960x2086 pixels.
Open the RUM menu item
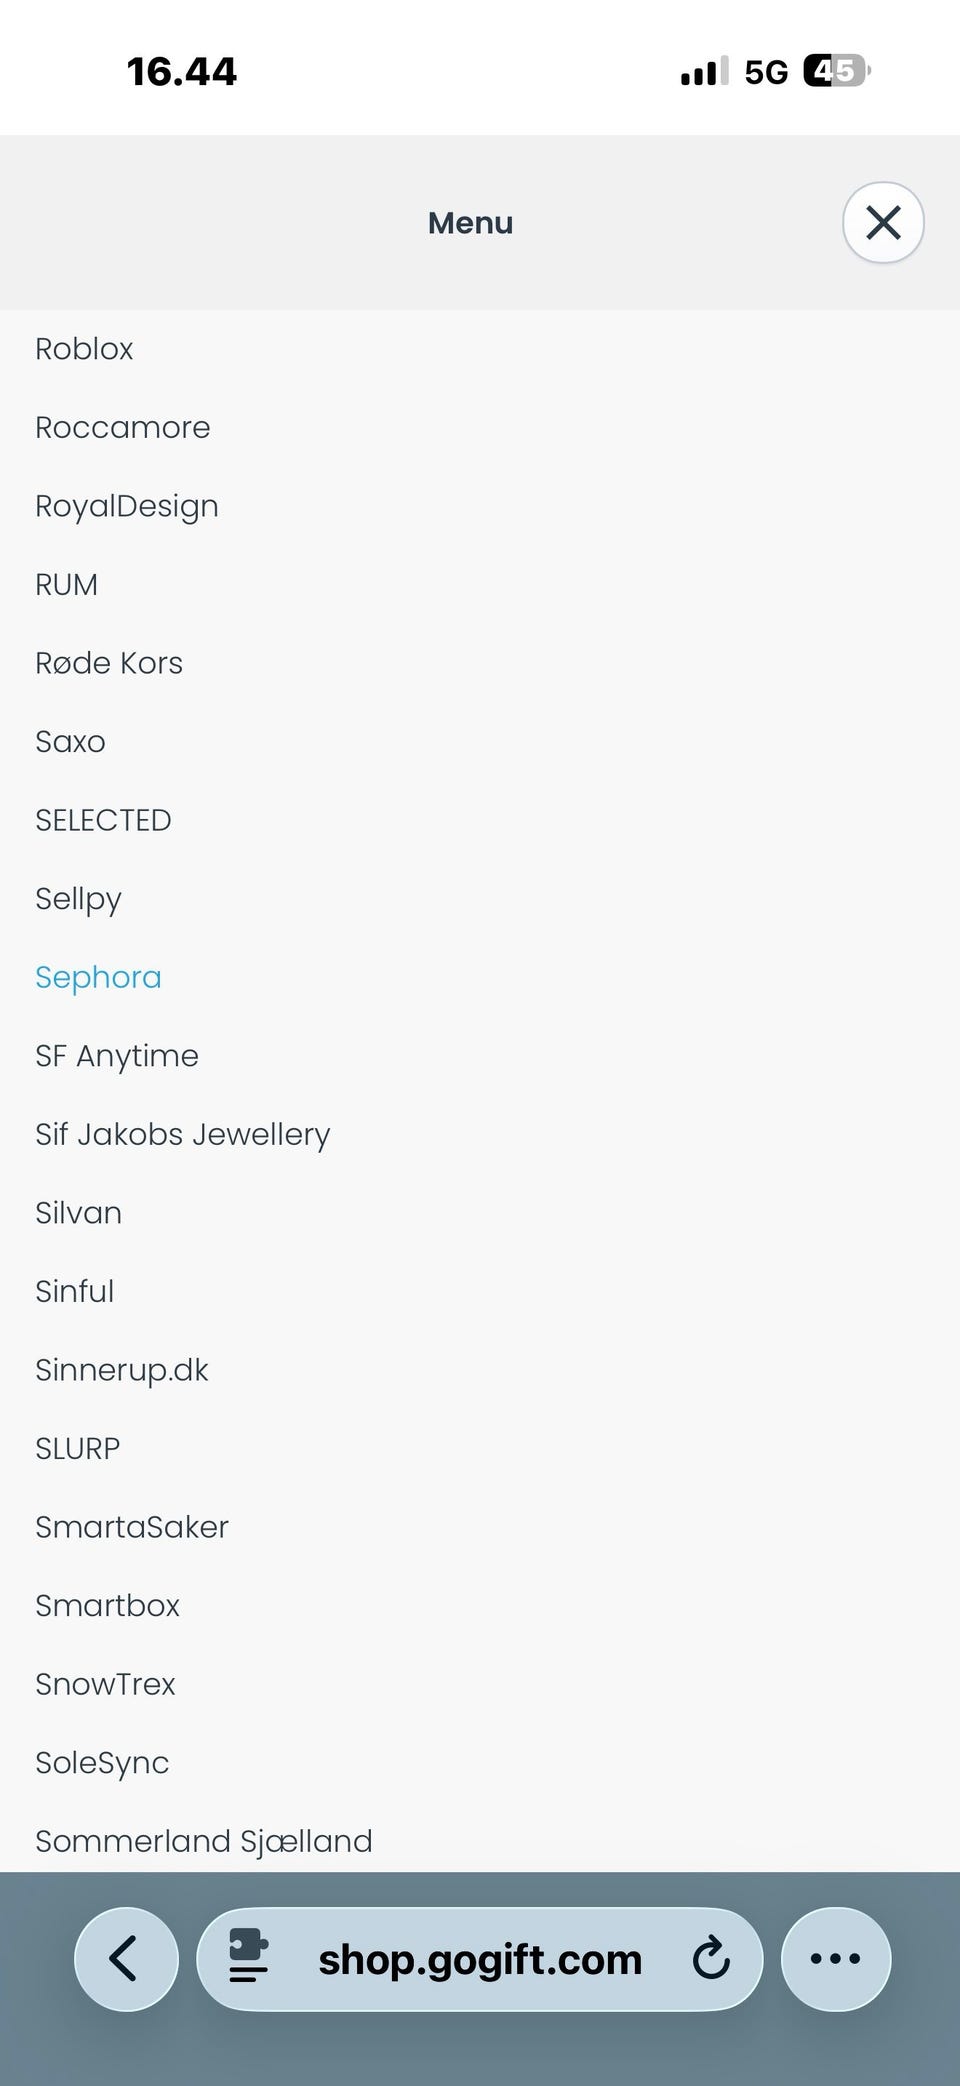point(67,585)
